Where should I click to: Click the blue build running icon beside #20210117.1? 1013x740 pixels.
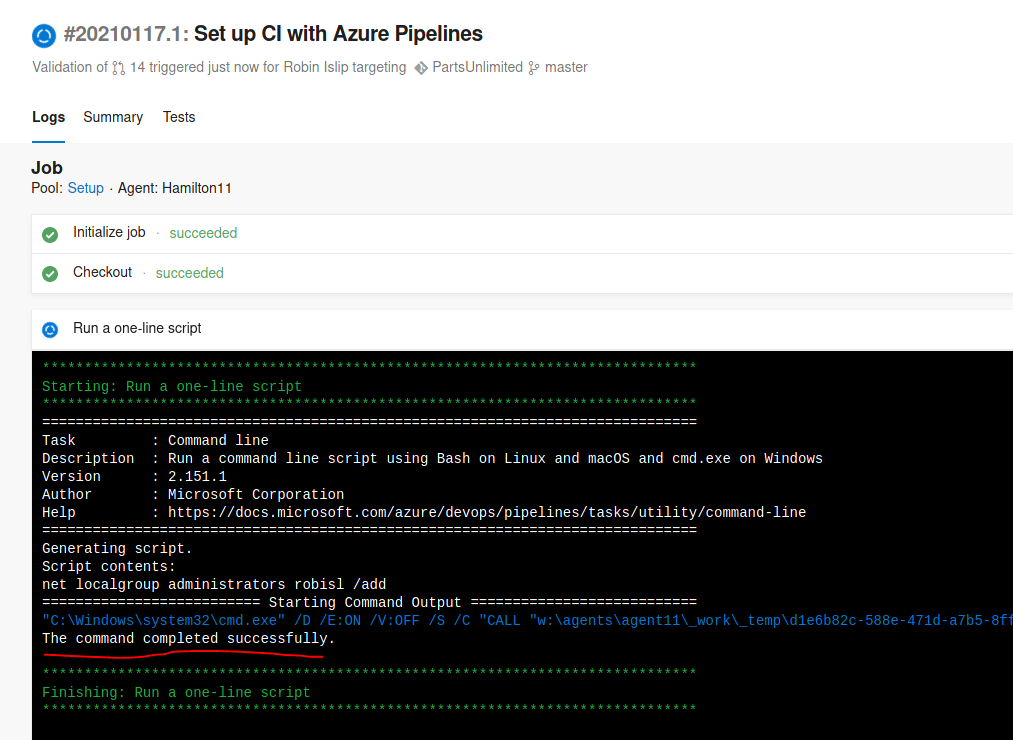click(44, 36)
